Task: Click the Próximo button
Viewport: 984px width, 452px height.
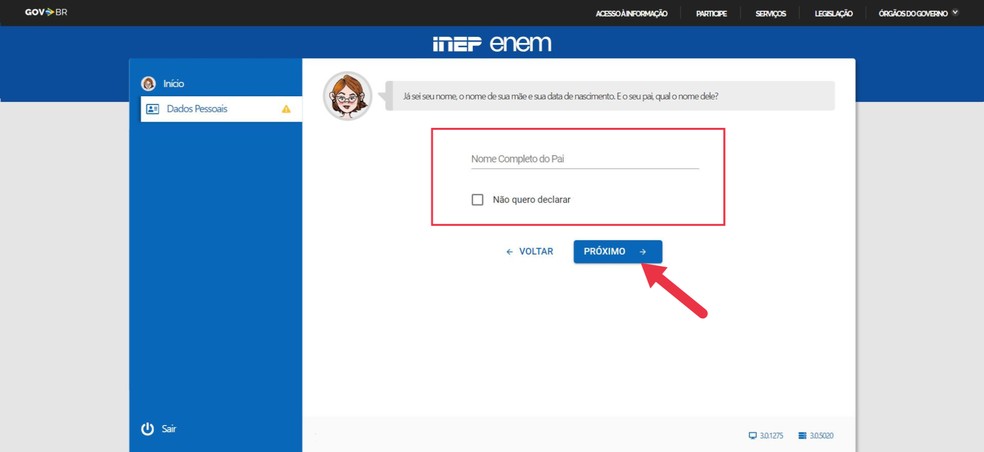Action: (x=618, y=251)
